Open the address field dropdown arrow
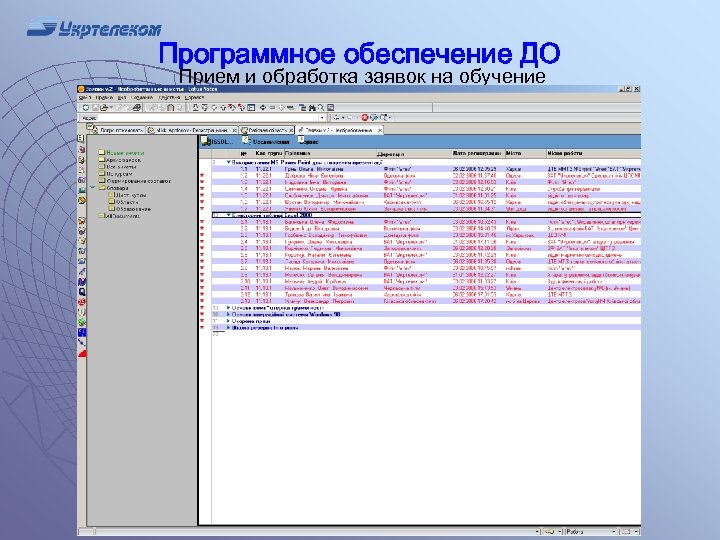The width and height of the screenshot is (720, 540). coord(322,118)
